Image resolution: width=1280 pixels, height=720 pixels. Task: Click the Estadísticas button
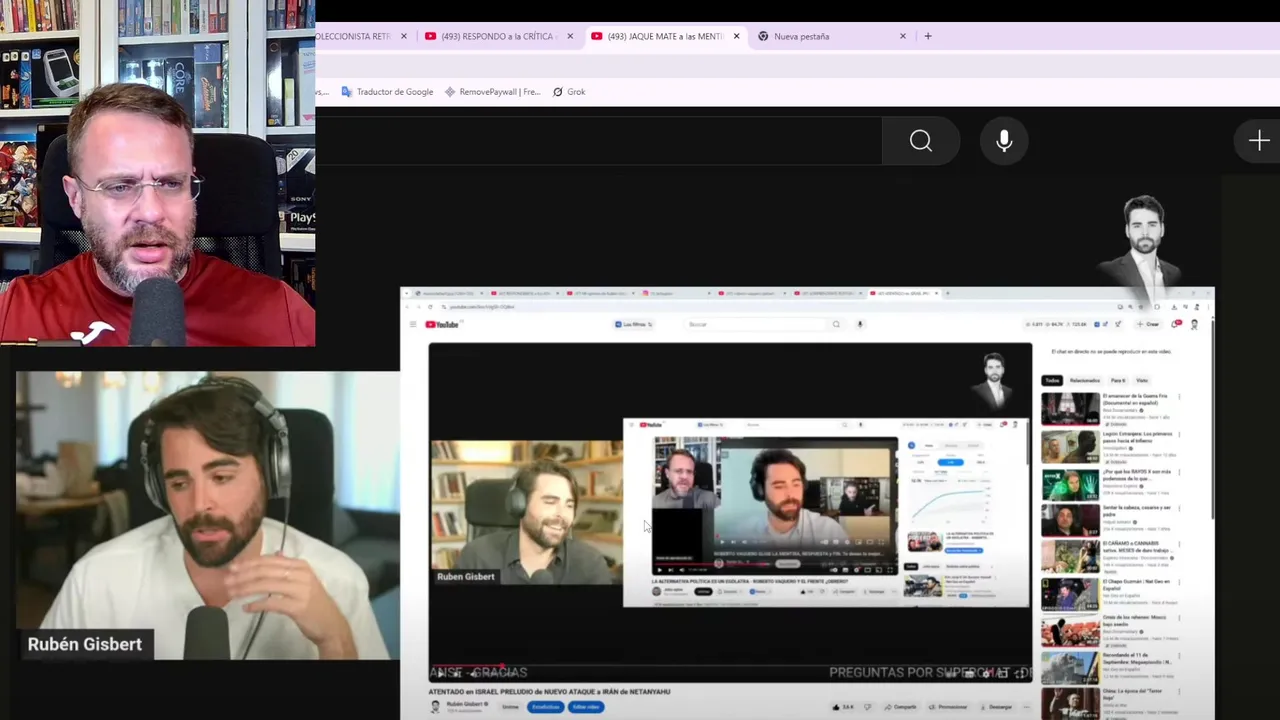545,707
